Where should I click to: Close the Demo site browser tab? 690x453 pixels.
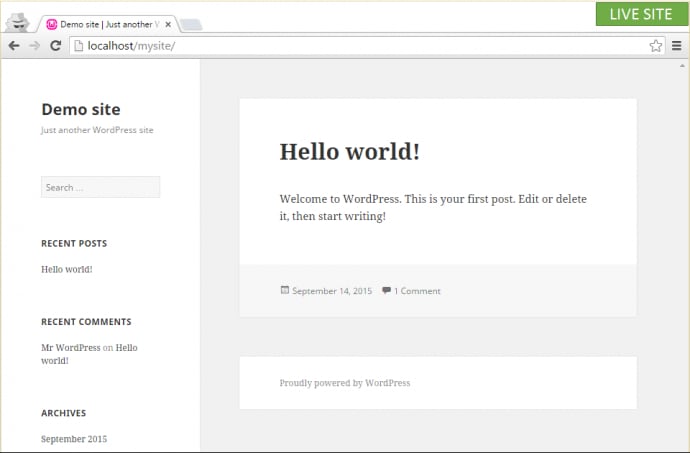(x=168, y=25)
